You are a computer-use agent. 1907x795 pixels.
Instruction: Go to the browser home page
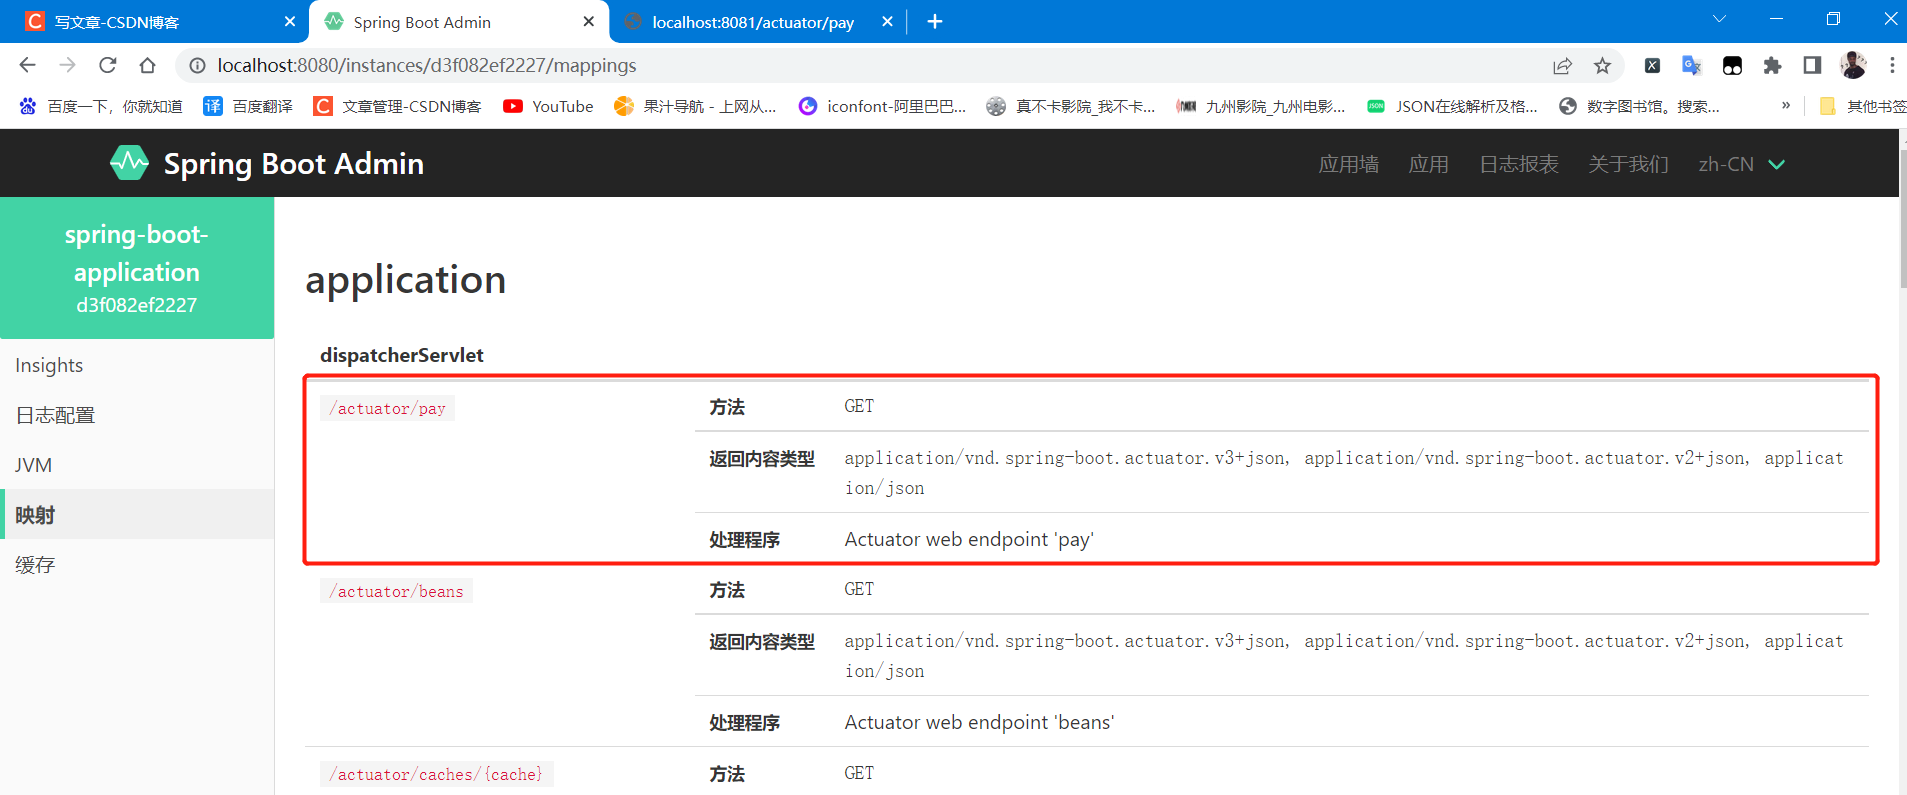pos(147,65)
